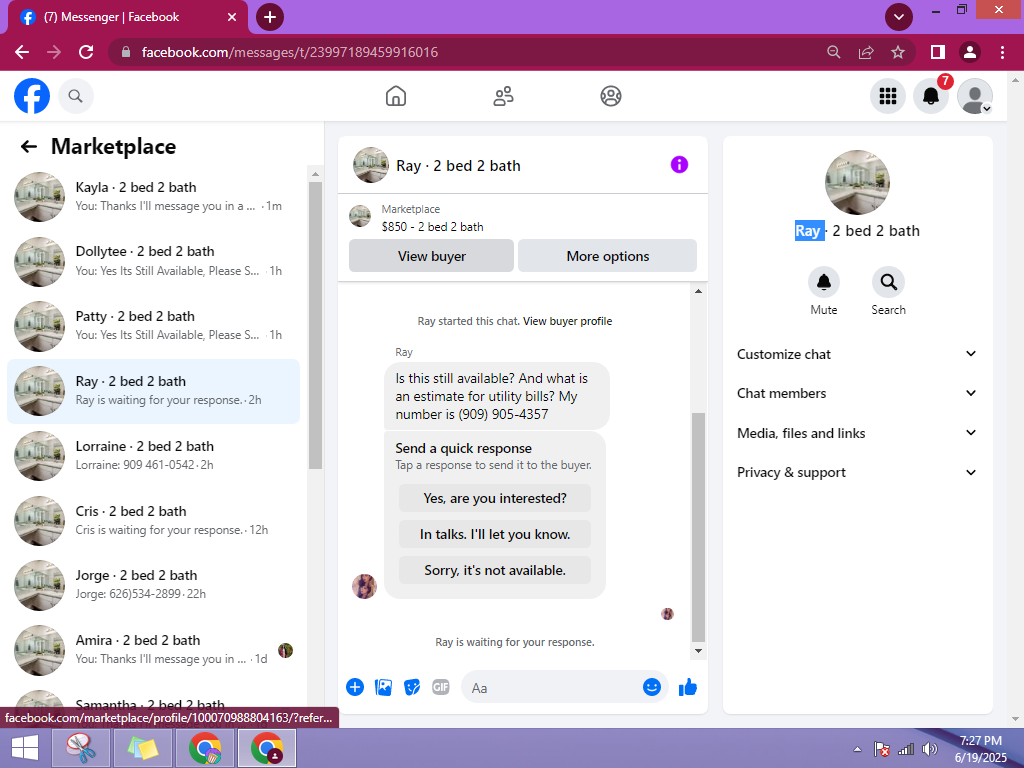
Task: Select Ray's conversation in the list
Action: pos(153,391)
